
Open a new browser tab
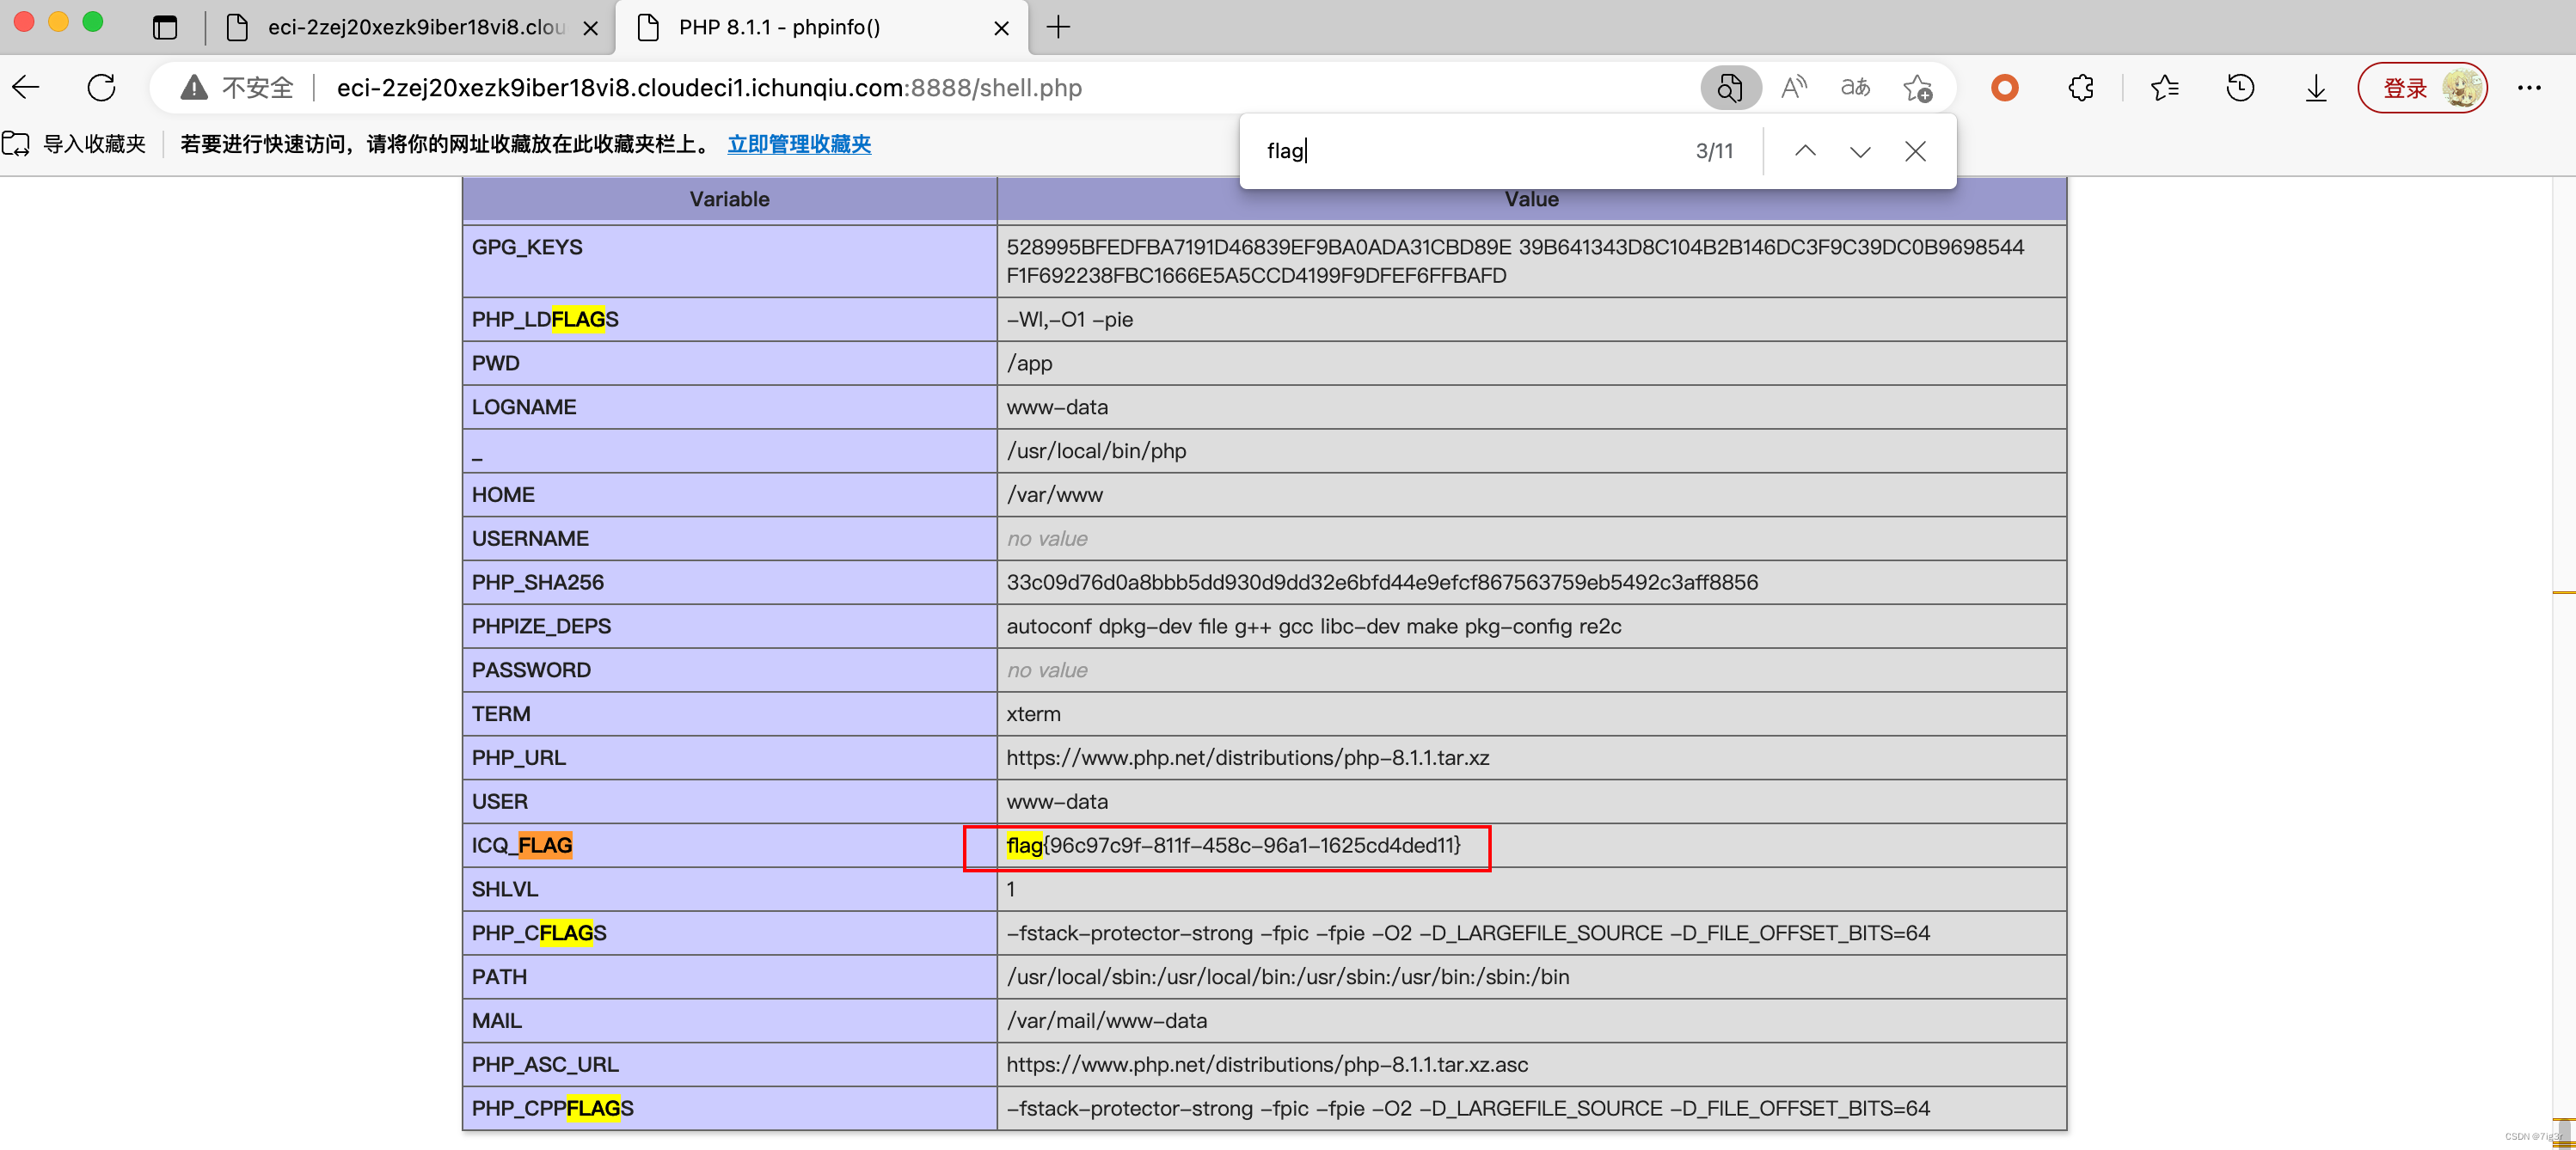[x=1058, y=27]
